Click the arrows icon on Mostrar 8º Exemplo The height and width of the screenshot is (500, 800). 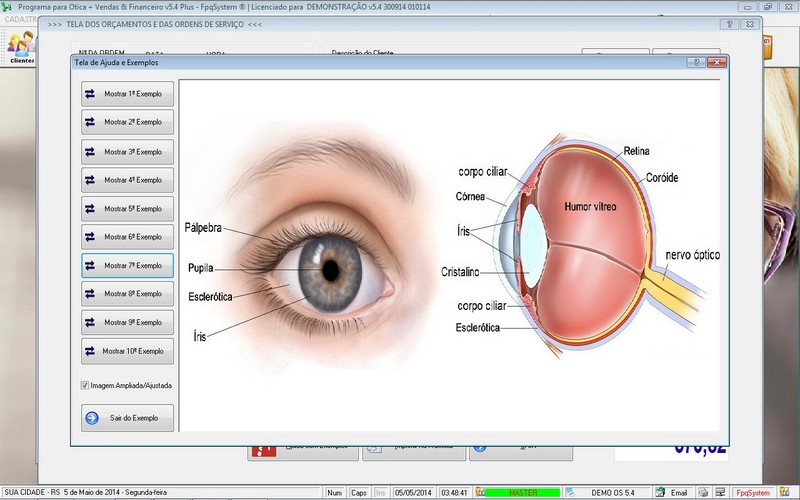pyautogui.click(x=90, y=294)
